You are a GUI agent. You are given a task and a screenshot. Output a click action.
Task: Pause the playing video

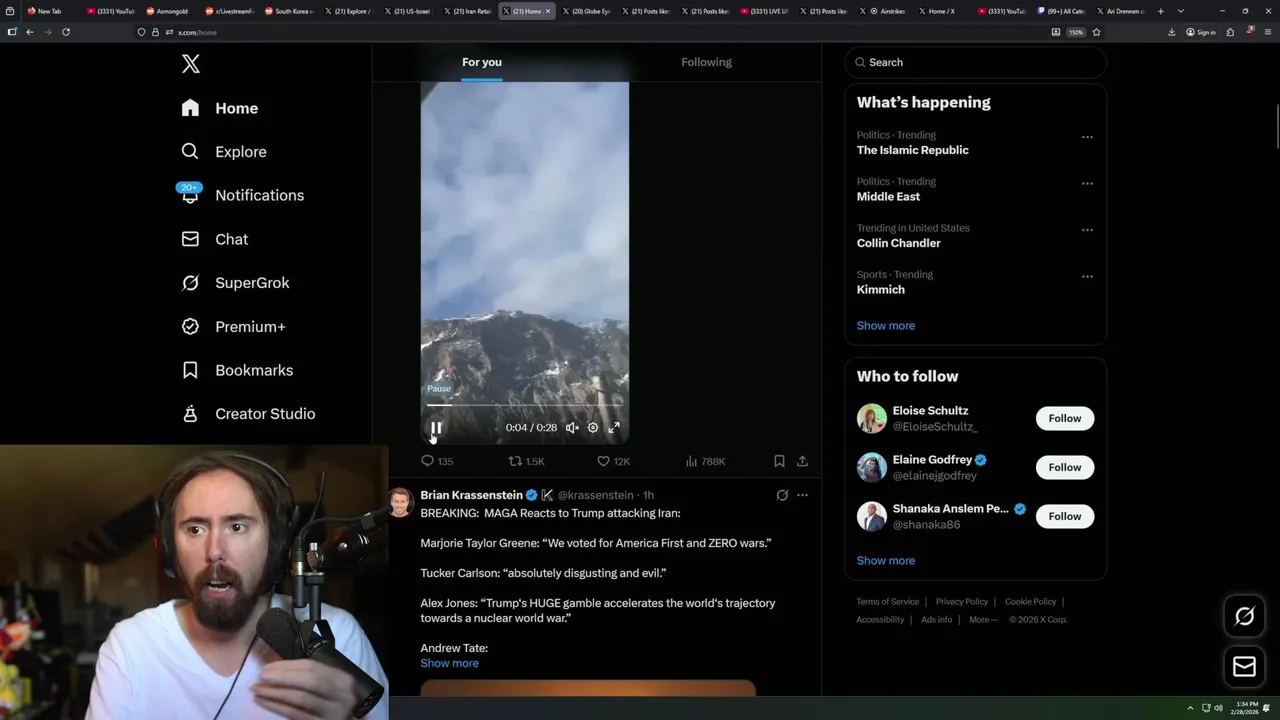pos(436,428)
